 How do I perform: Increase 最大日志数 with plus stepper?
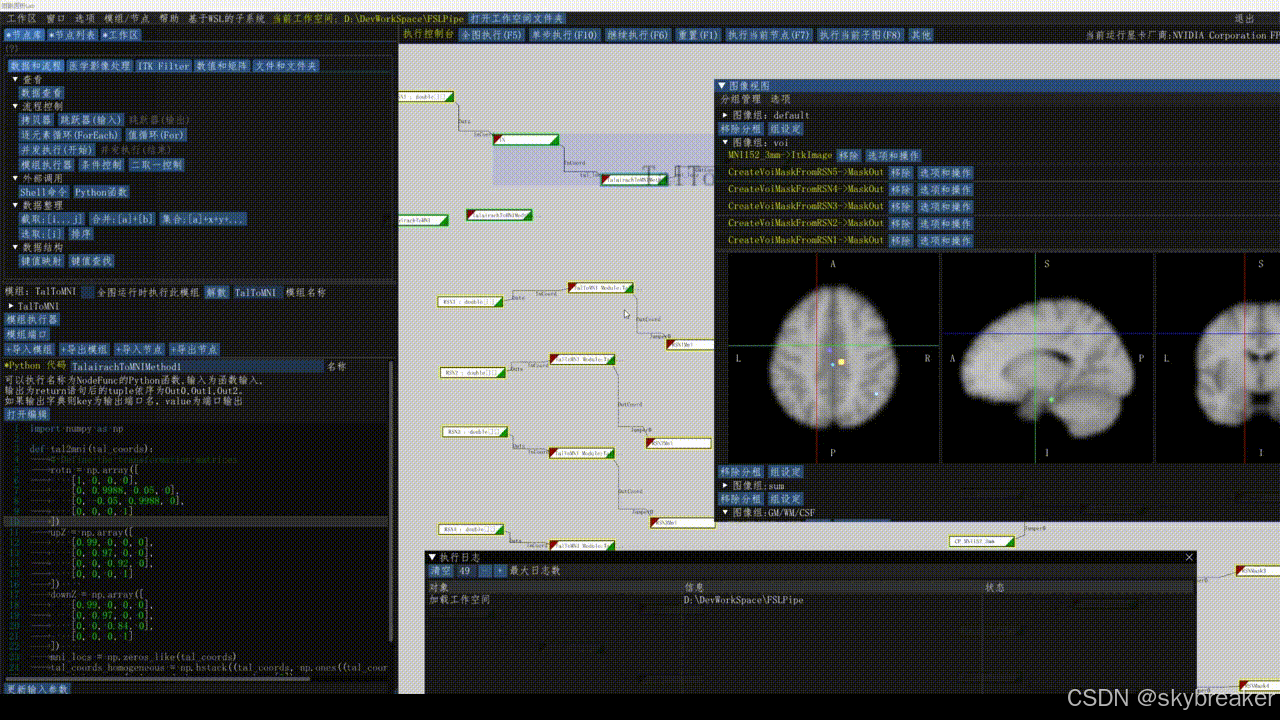(x=500, y=571)
